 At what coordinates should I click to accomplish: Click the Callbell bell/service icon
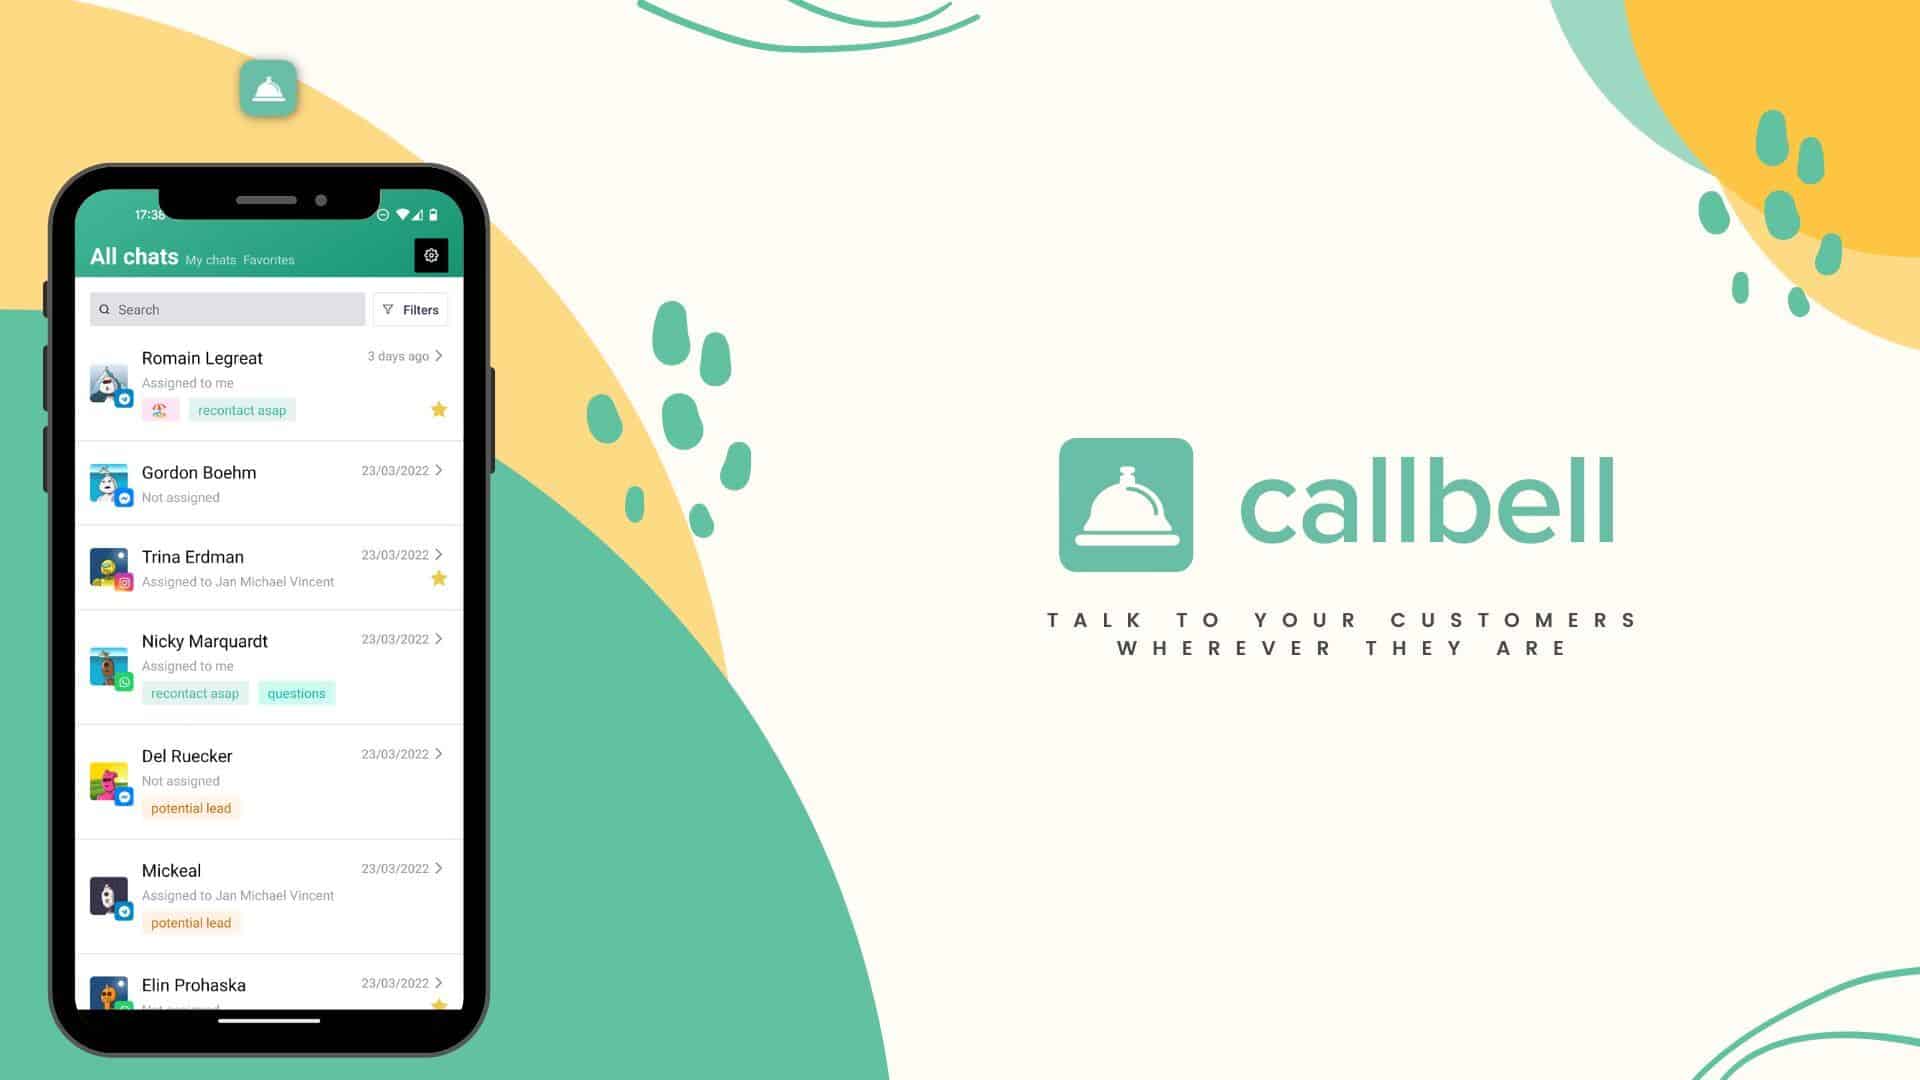click(1126, 505)
